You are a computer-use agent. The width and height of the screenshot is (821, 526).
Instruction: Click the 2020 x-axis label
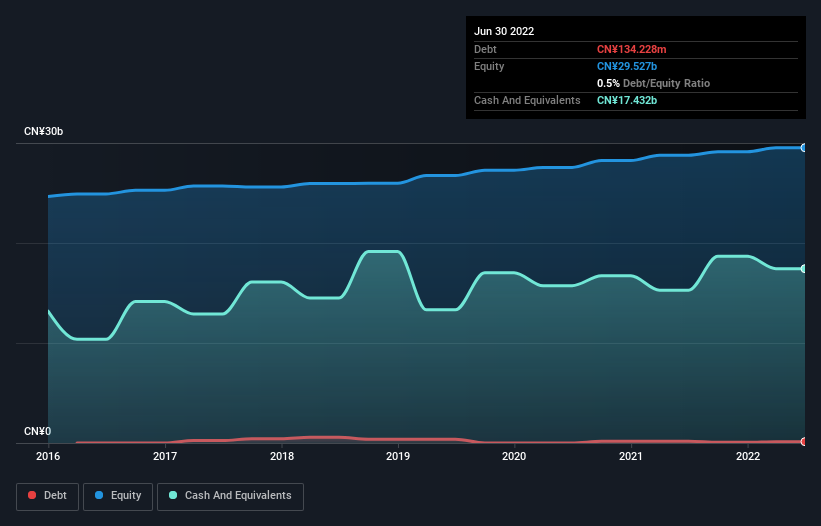[x=514, y=456]
